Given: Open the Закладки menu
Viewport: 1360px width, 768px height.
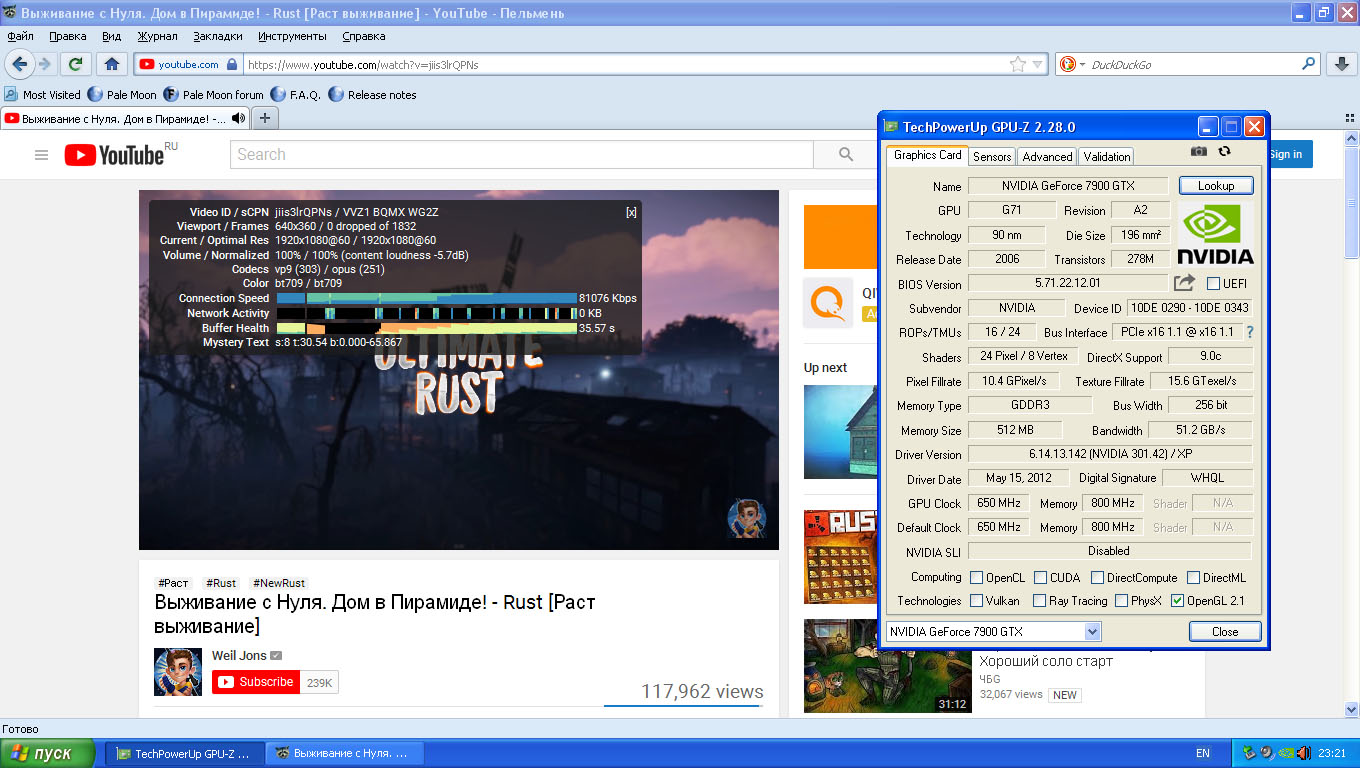Looking at the screenshot, I should (x=218, y=36).
